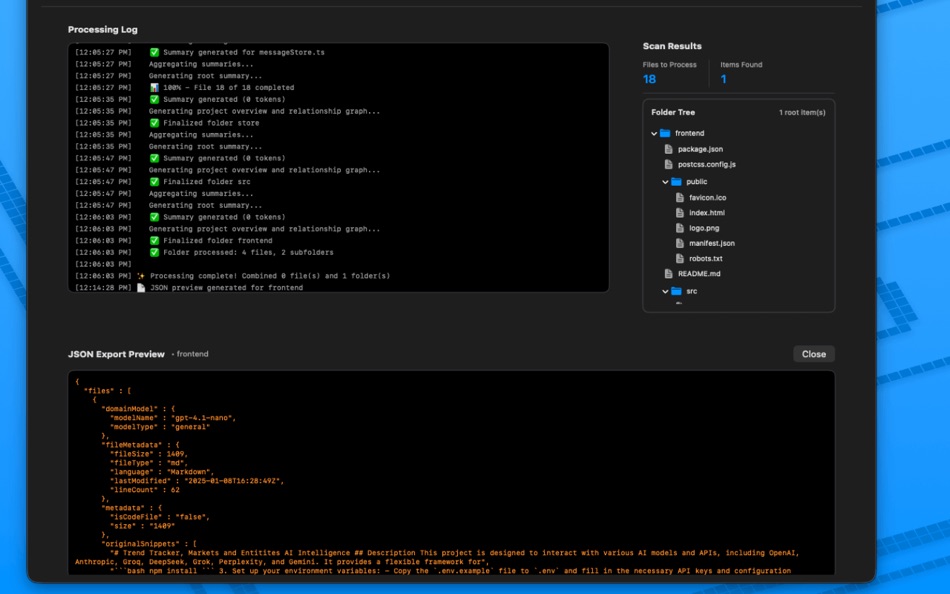
Task: Click the package.json file icon
Action: 668,149
